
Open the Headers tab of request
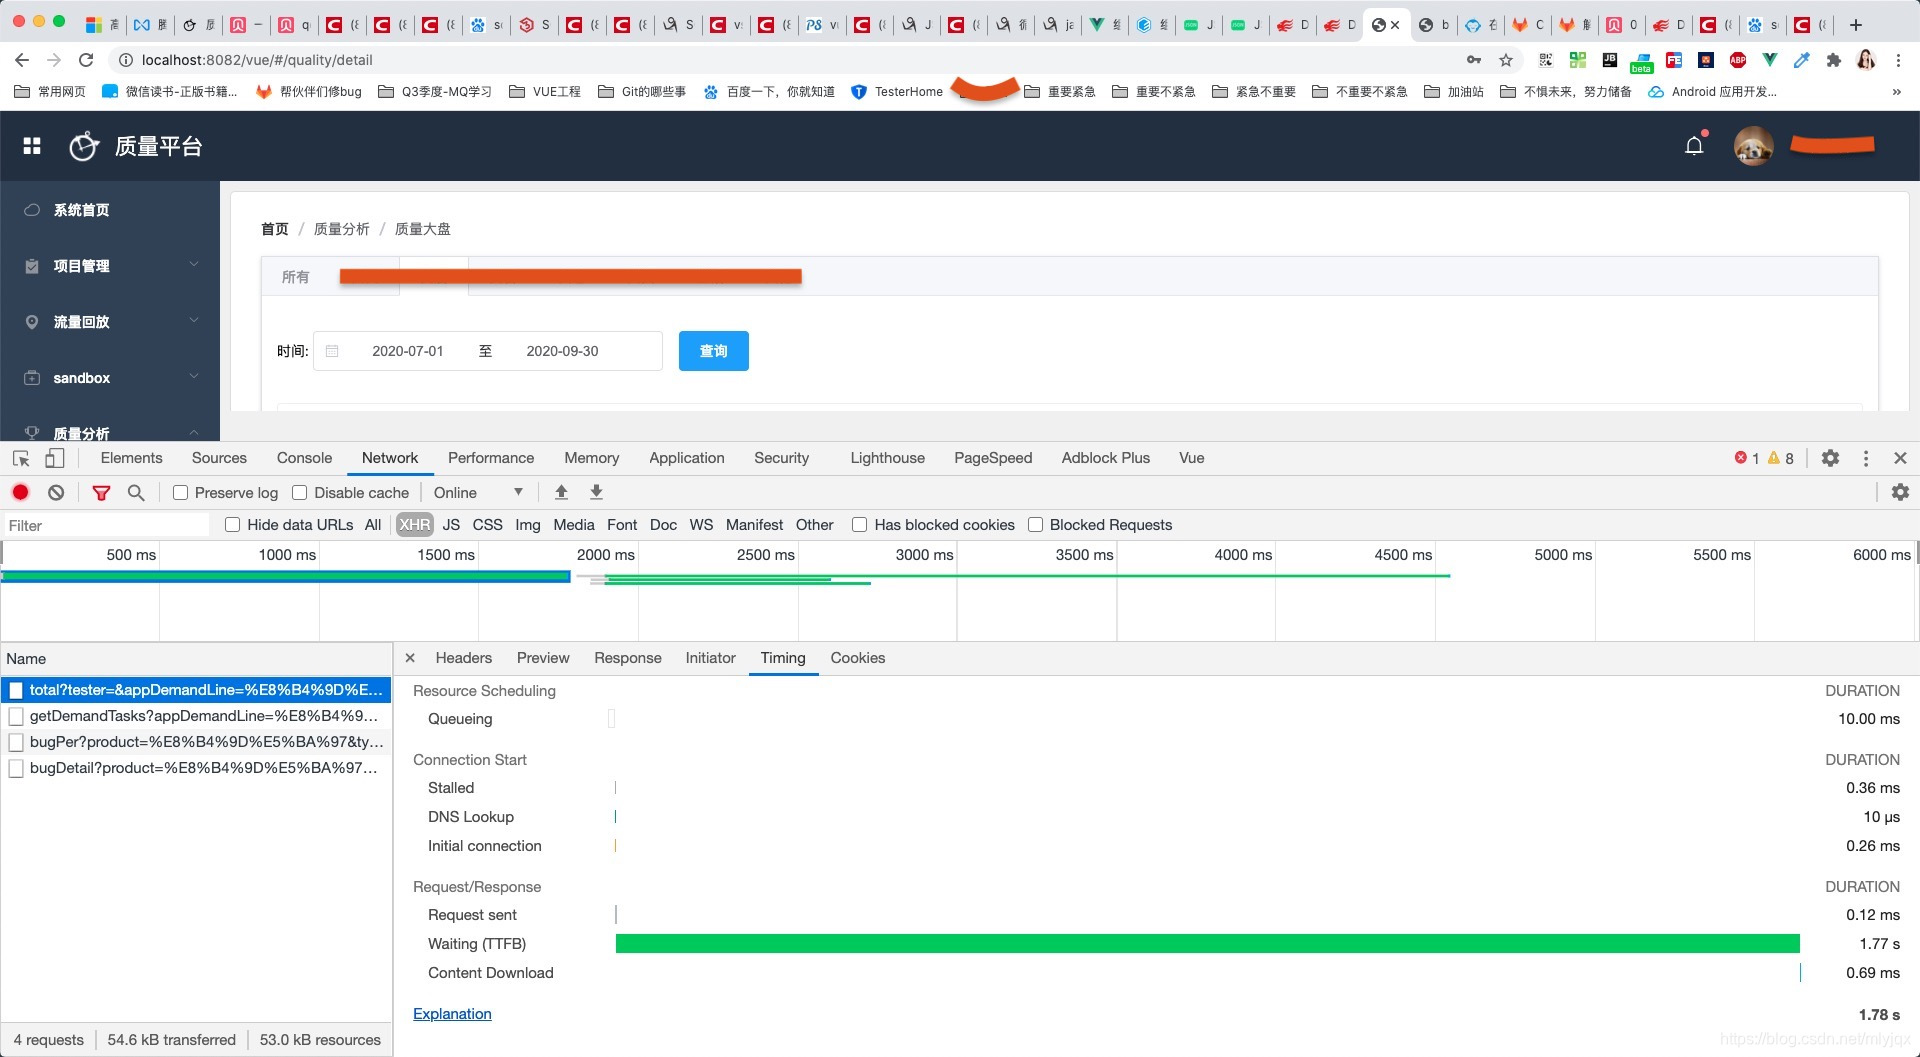pyautogui.click(x=464, y=658)
